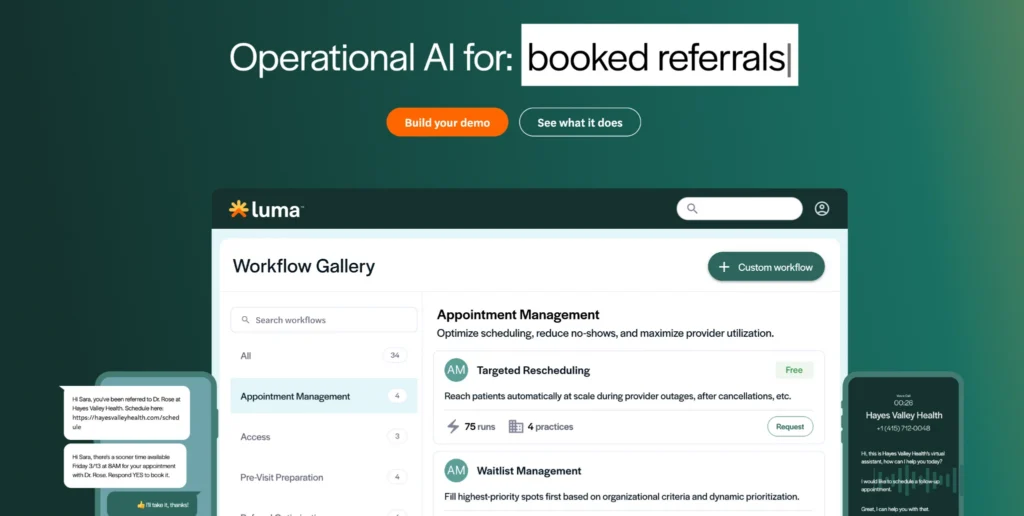Click the 34 count badge beside All
Viewport: 1024px width, 516px height.
pos(394,355)
